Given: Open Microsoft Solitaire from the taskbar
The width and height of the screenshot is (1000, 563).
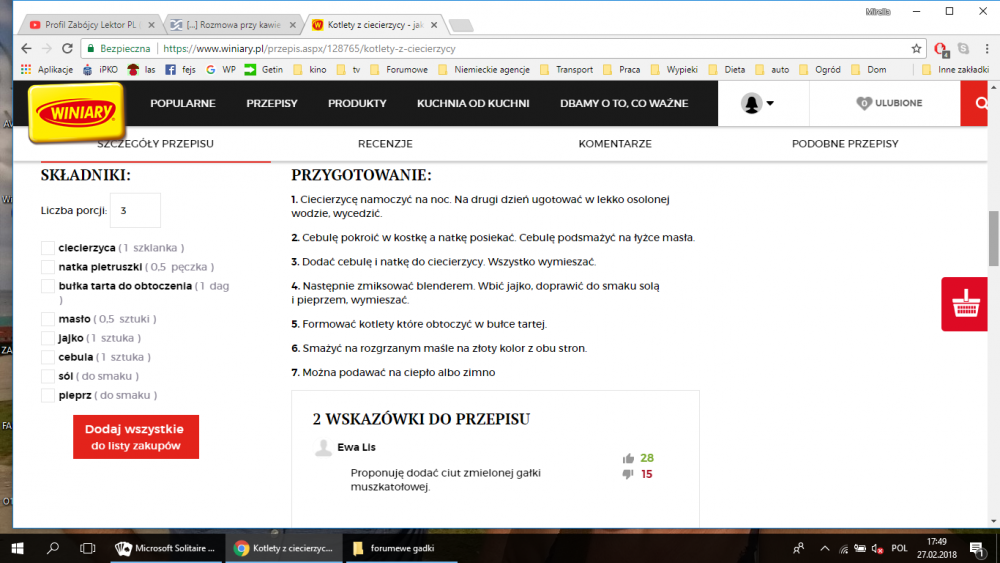Looking at the screenshot, I should click(x=165, y=548).
